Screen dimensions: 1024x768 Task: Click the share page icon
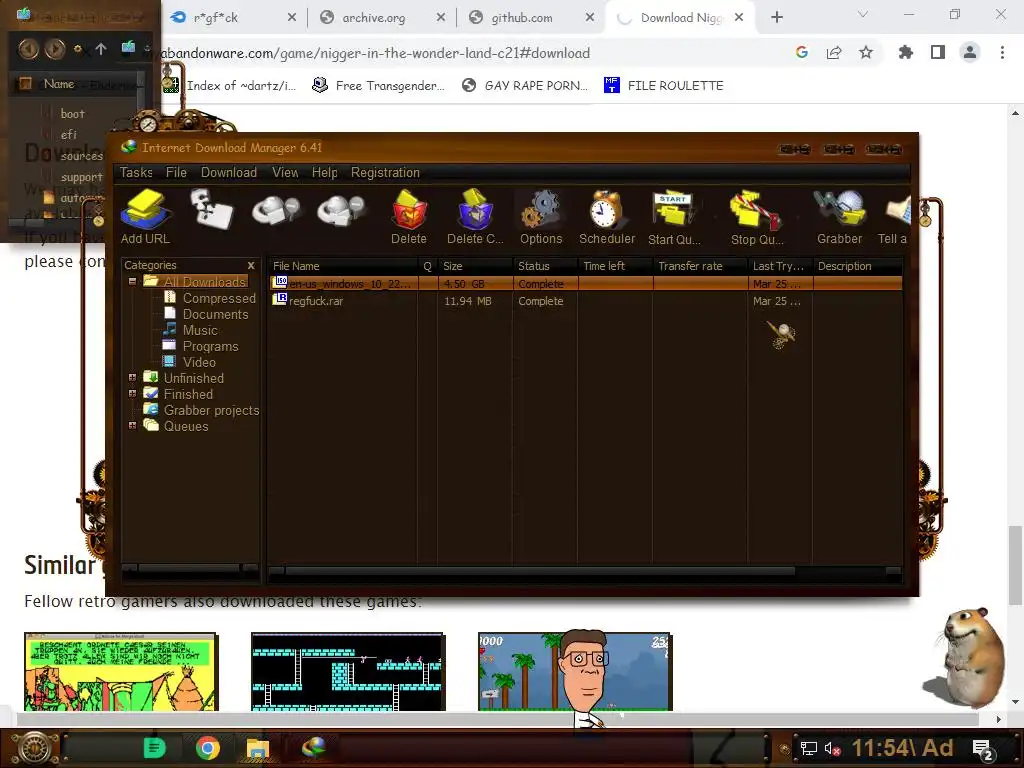(834, 53)
